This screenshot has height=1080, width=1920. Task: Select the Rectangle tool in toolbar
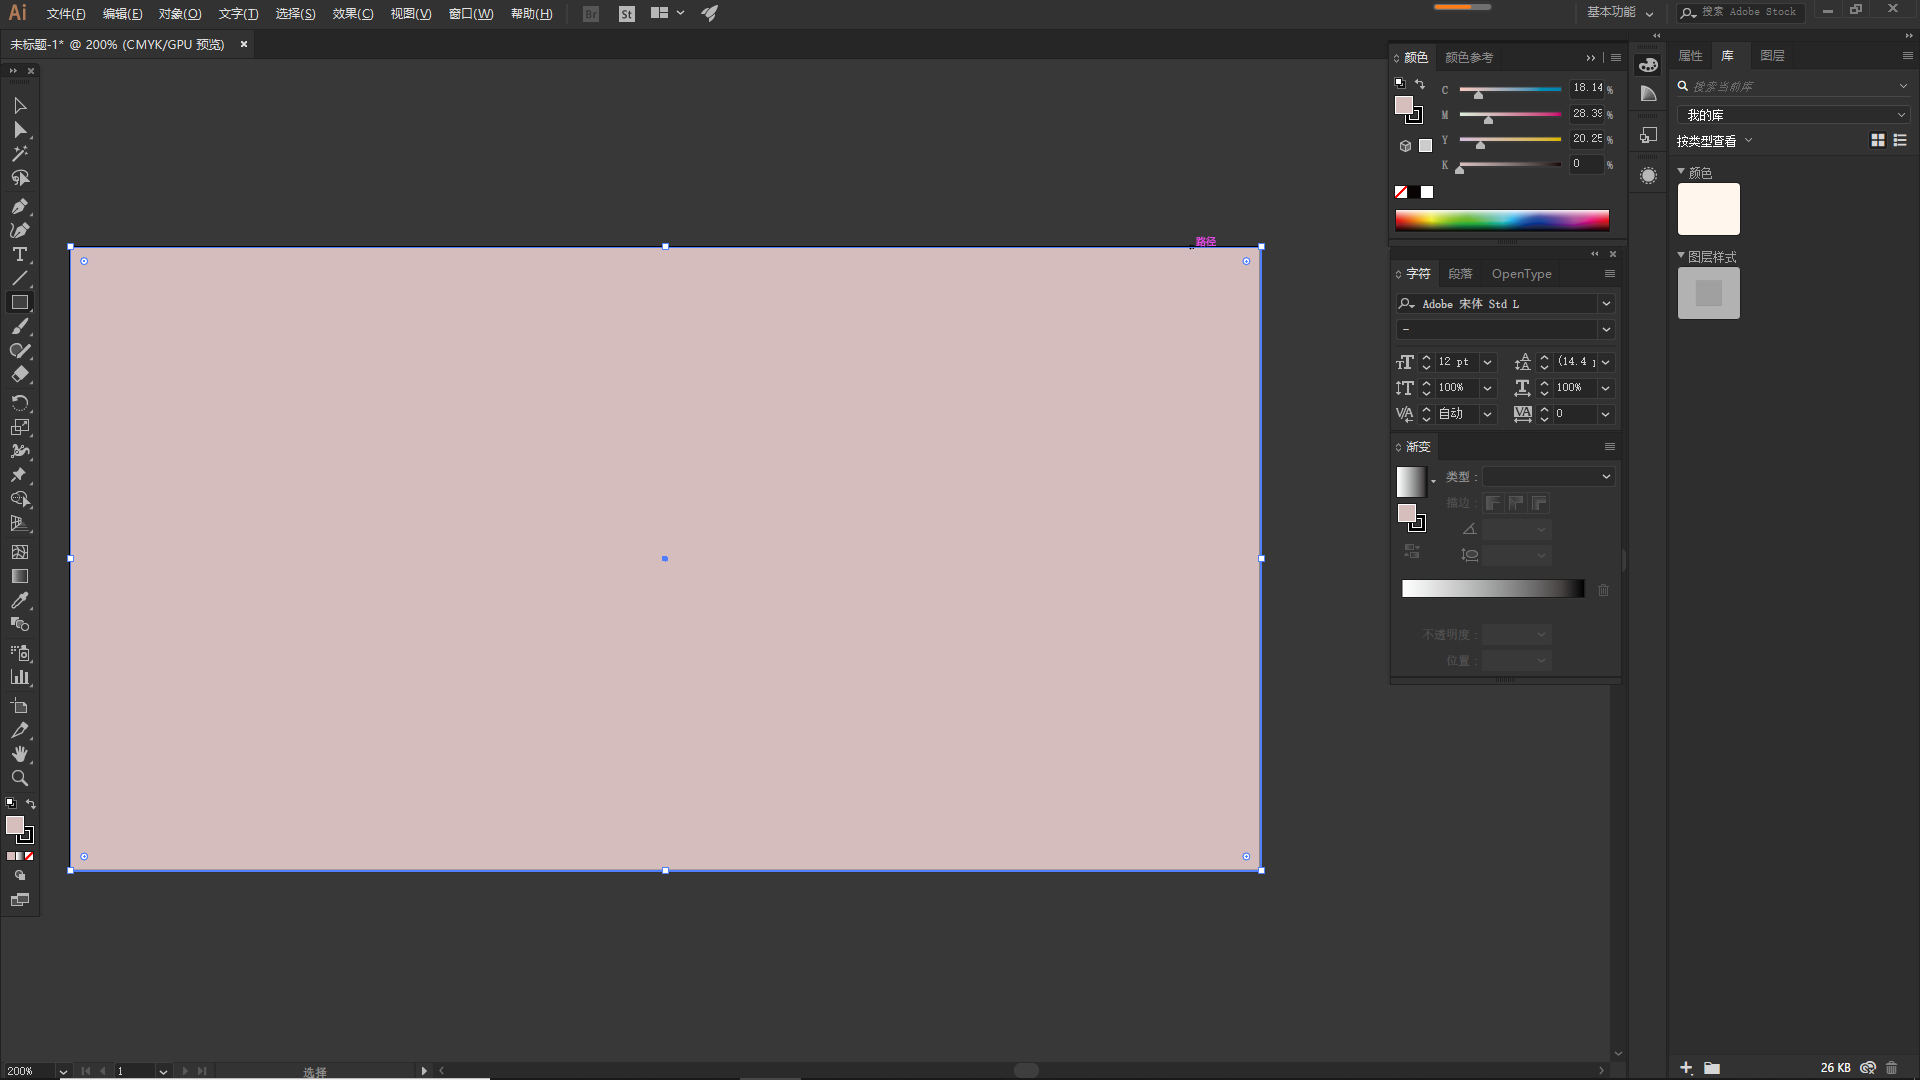click(x=18, y=302)
